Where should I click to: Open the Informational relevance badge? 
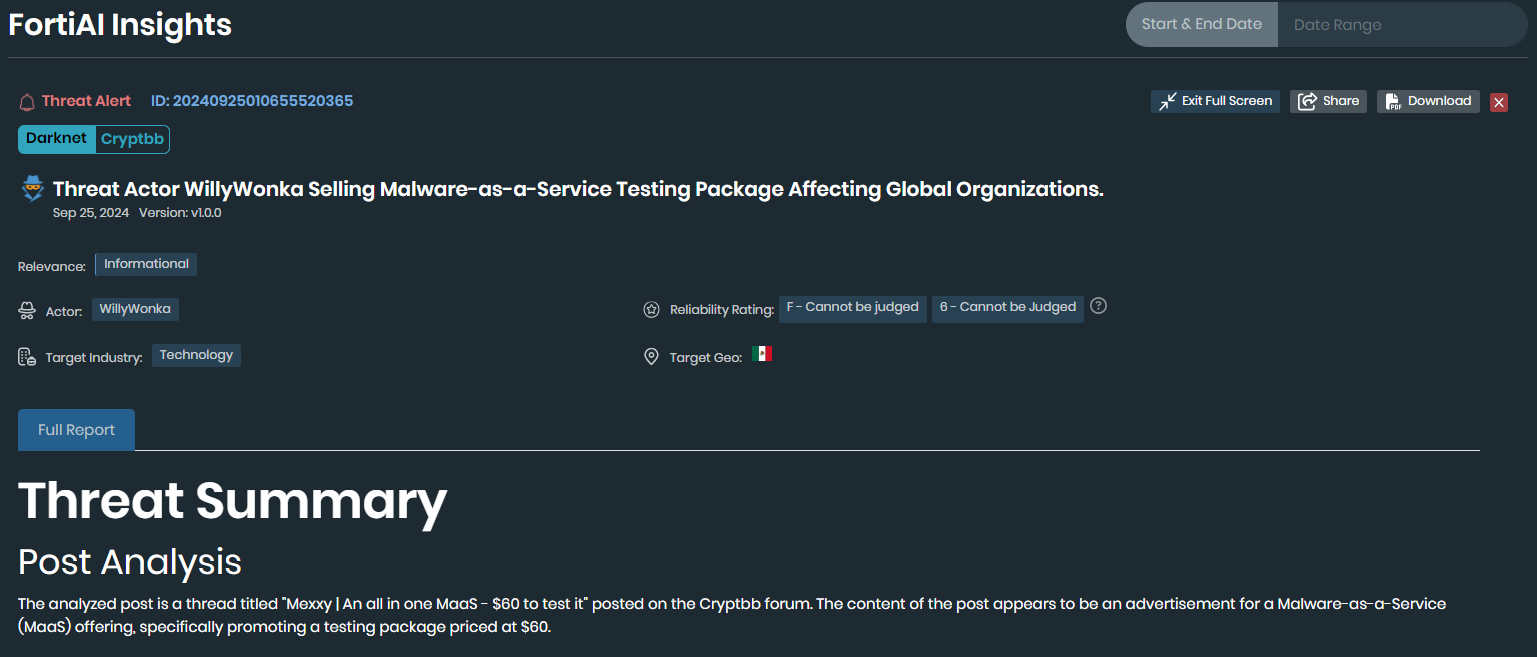(145, 263)
